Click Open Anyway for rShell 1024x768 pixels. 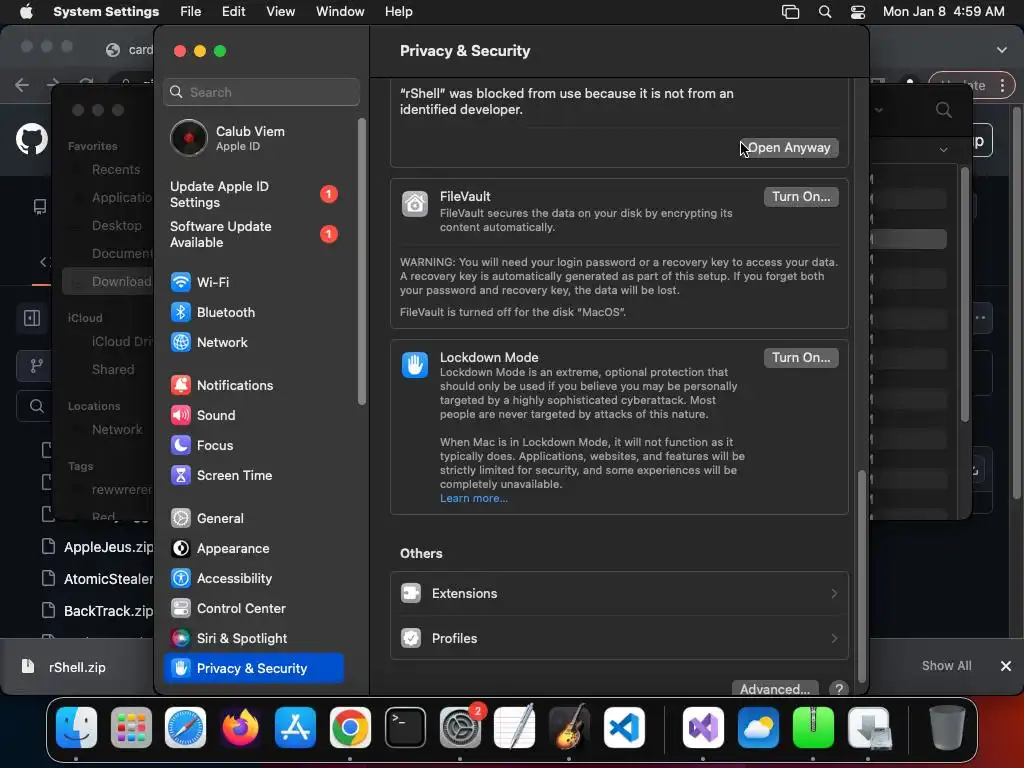coord(789,148)
